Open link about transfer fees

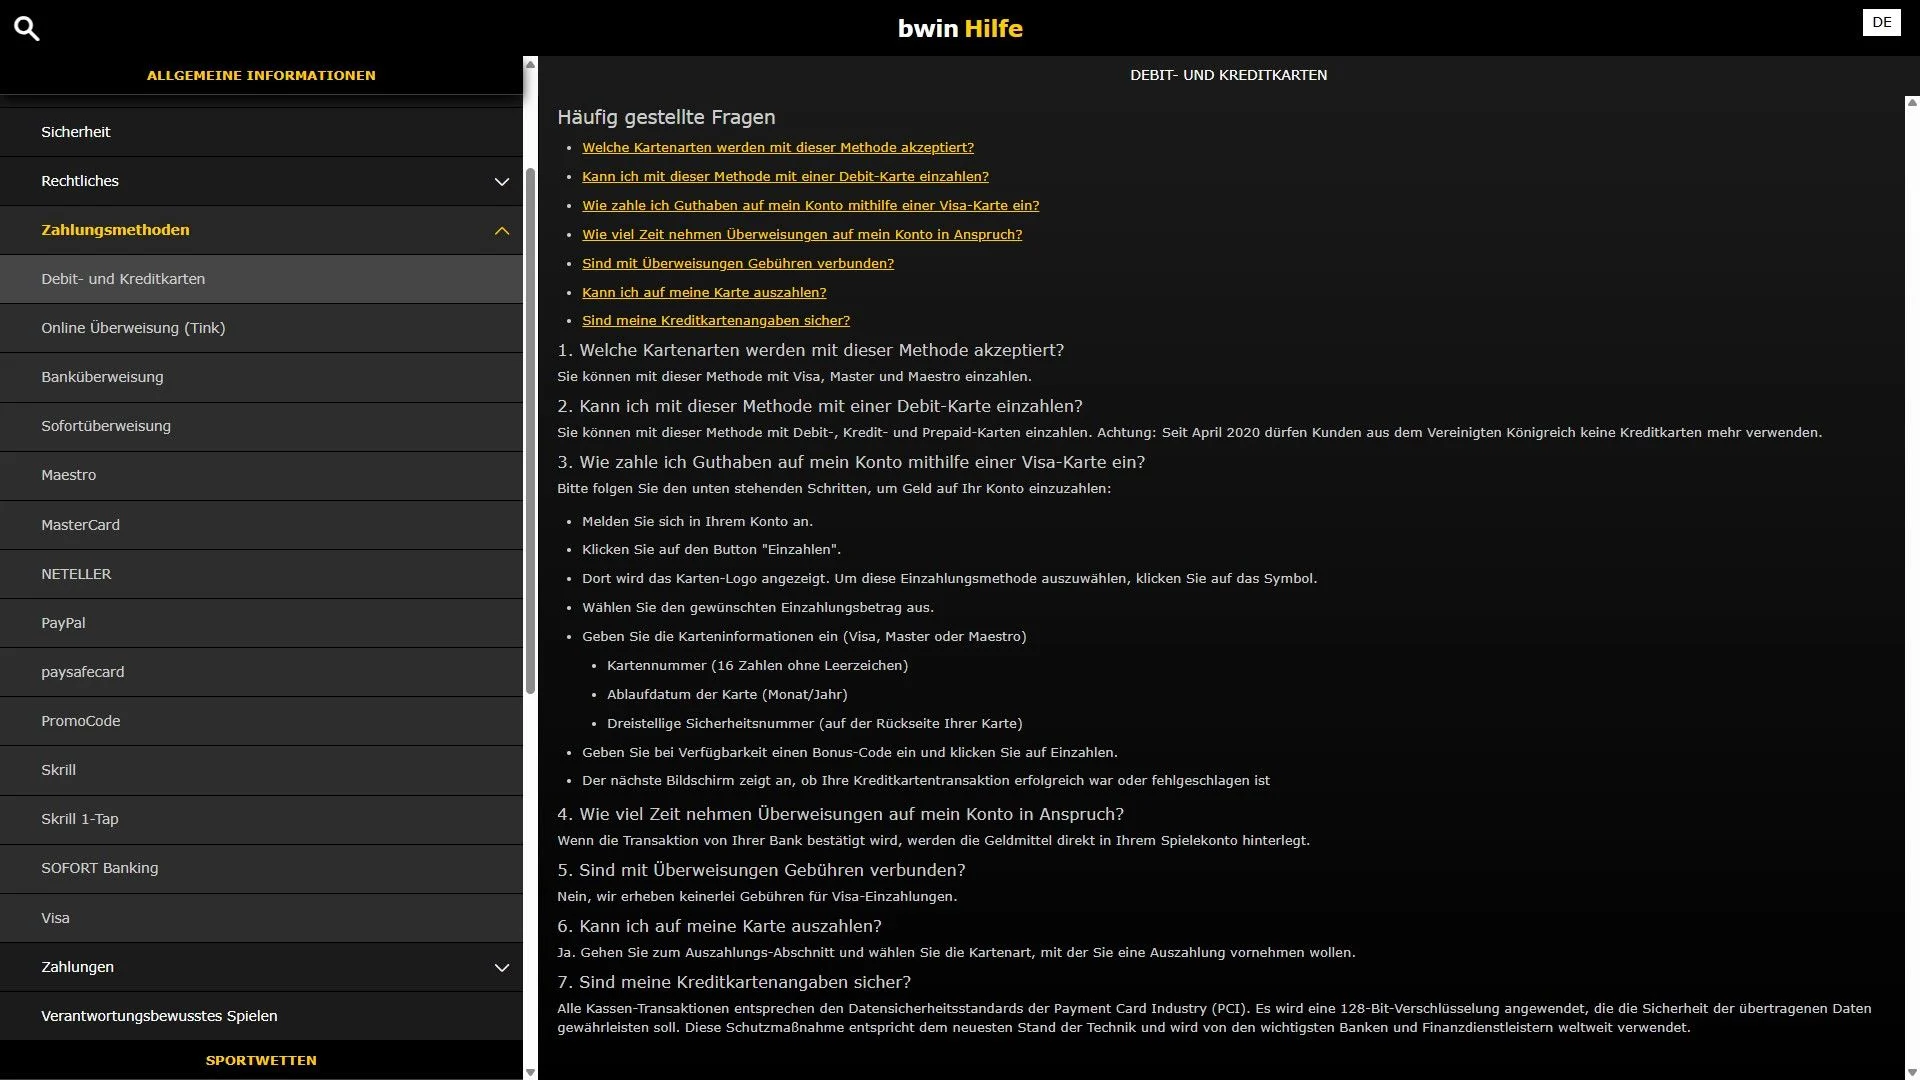[x=738, y=263]
